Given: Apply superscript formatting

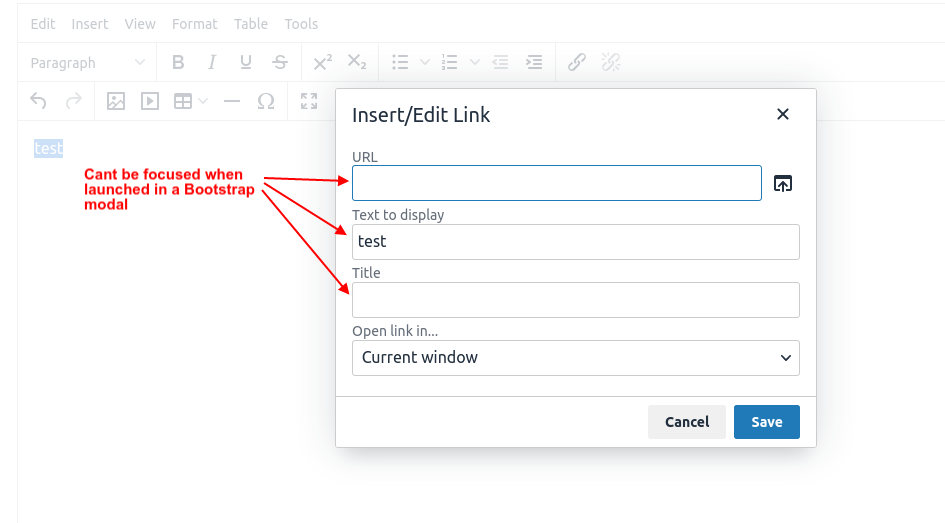Looking at the screenshot, I should (323, 62).
